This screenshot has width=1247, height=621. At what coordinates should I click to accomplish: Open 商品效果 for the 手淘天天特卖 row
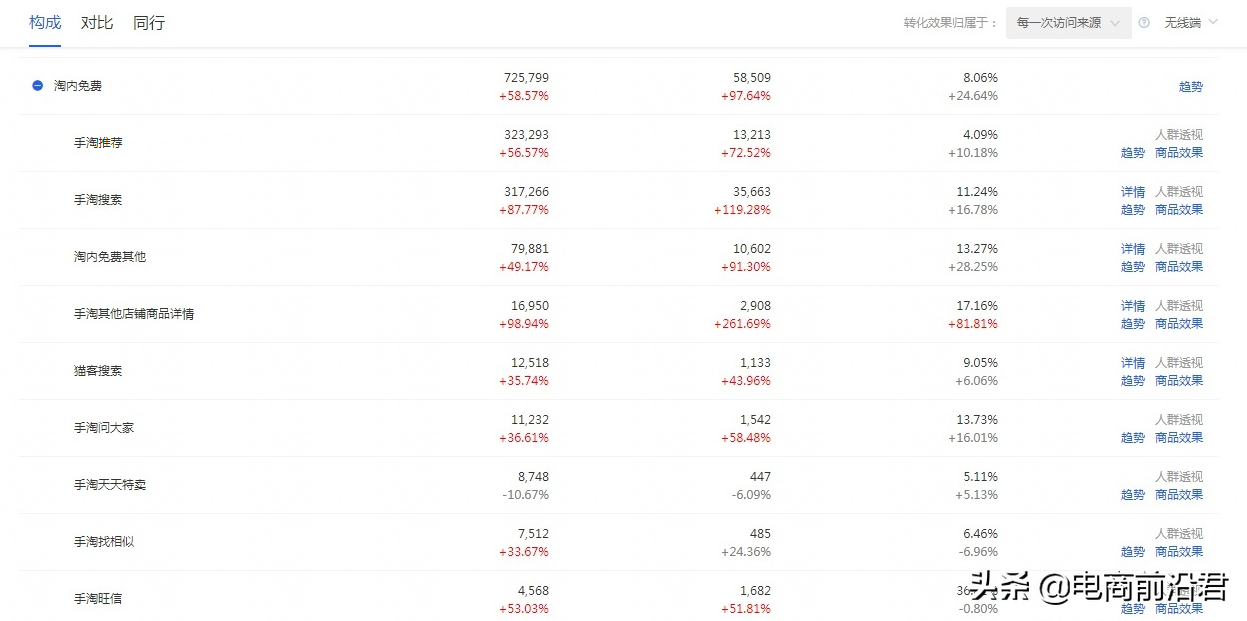pyautogui.click(x=1178, y=495)
